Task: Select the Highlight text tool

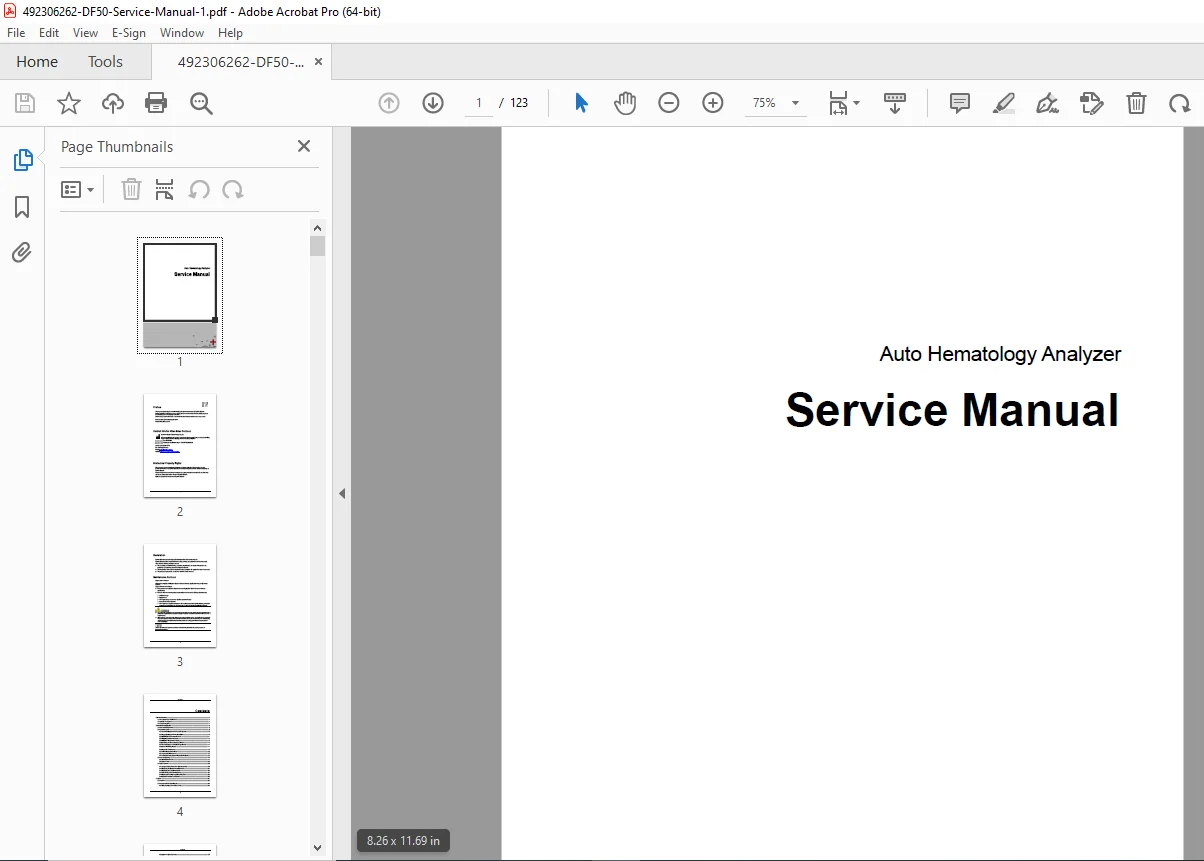Action: (1004, 103)
